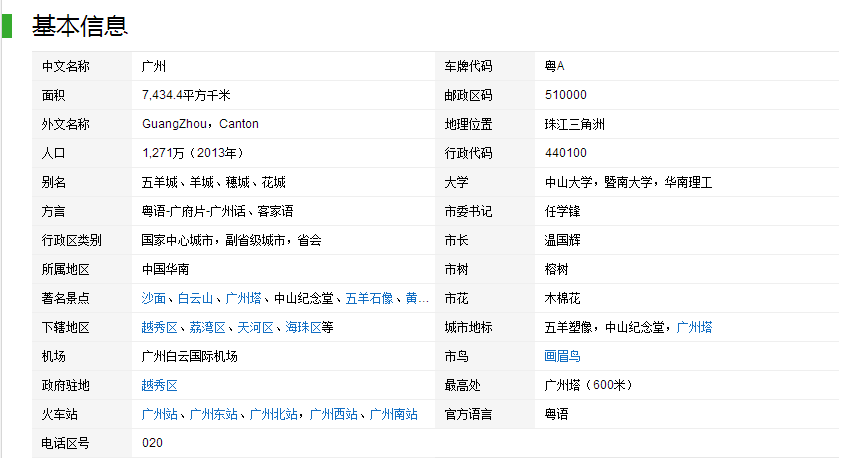Click the 邮政区码 field label
Viewport: 868px width, 458px height.
[x=468, y=95]
